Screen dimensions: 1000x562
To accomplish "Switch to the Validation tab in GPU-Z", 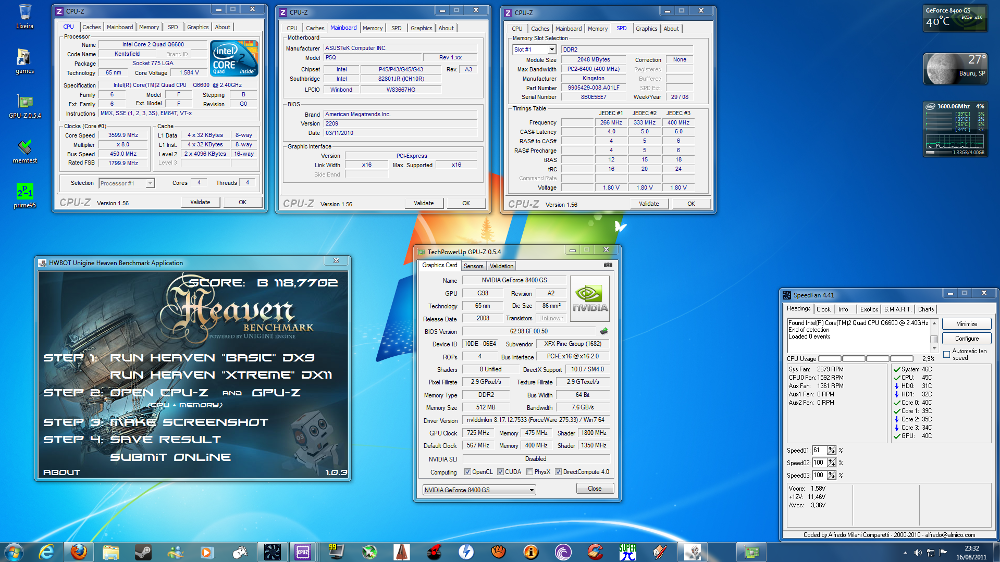I will click(501, 265).
